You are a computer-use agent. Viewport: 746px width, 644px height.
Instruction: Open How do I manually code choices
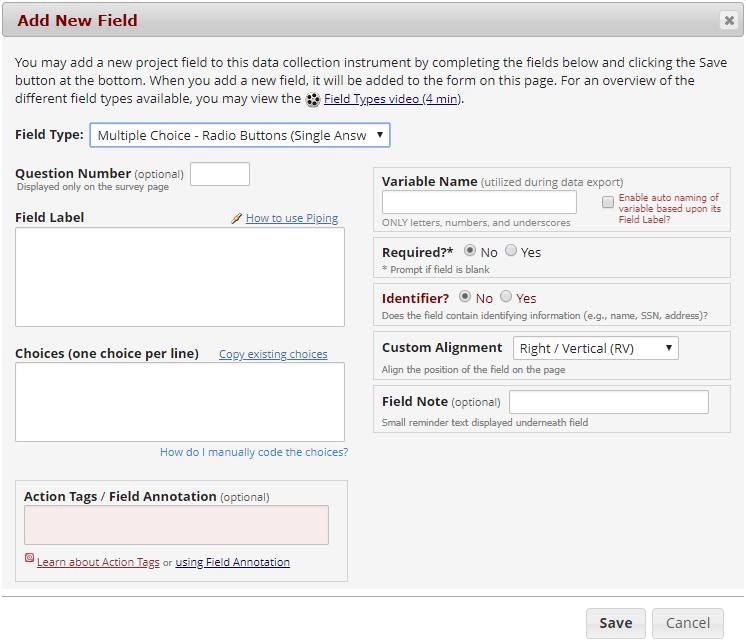(254, 452)
